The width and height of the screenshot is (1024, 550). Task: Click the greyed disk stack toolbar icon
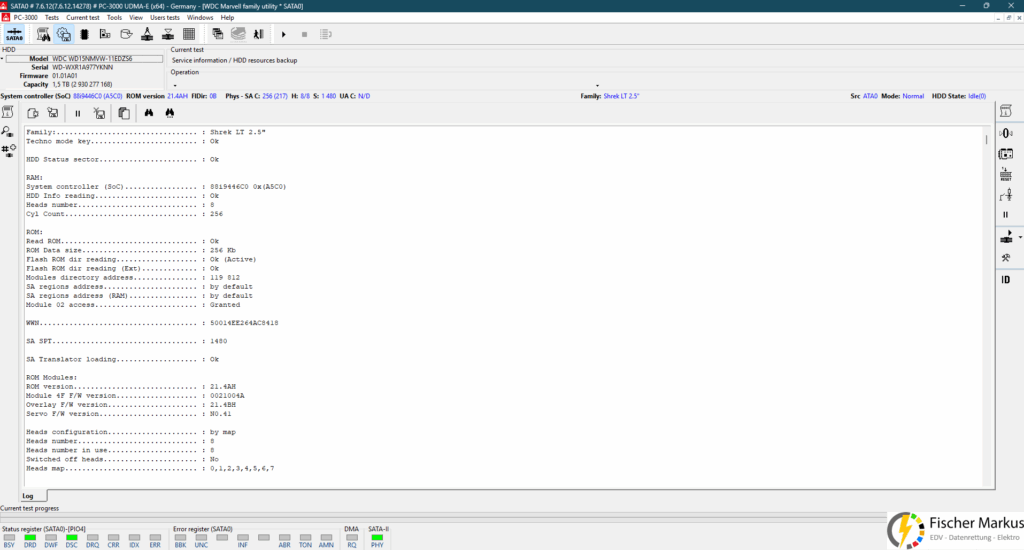tap(238, 35)
